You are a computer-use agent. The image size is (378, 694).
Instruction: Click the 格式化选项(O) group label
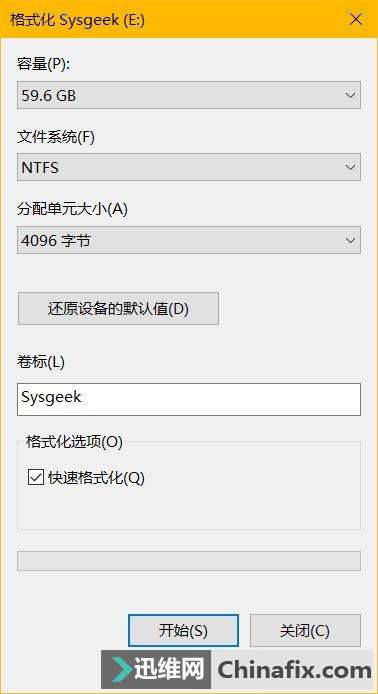(74, 442)
